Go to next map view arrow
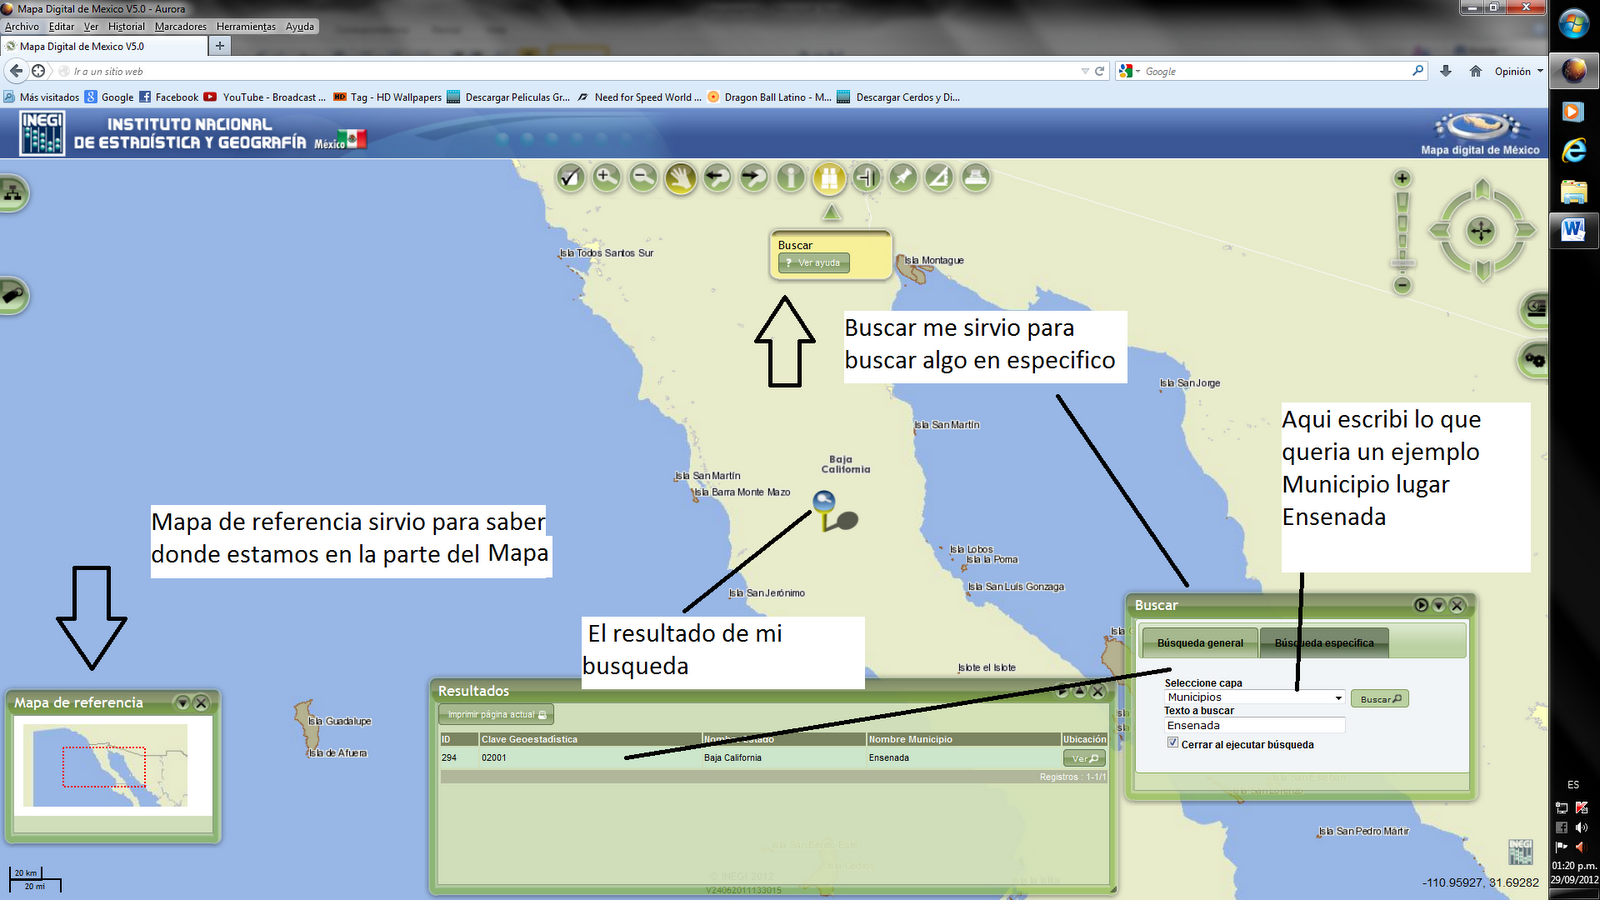 coord(754,177)
